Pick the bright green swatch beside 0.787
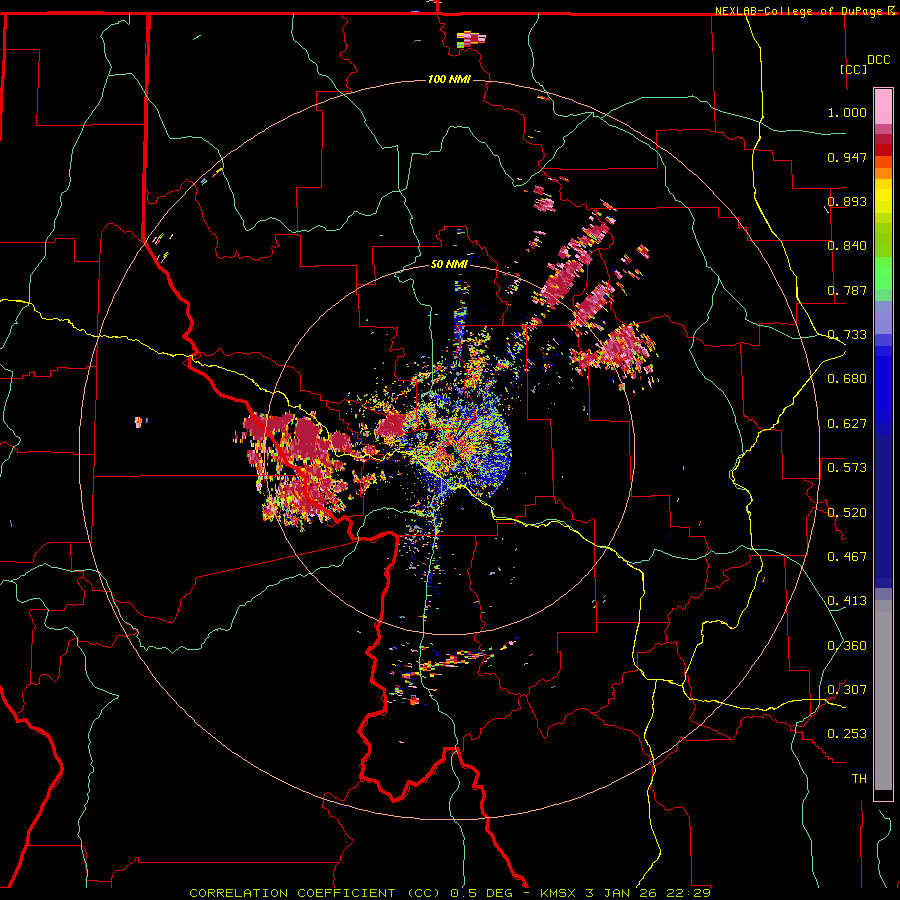The height and width of the screenshot is (900, 900). tap(883, 278)
